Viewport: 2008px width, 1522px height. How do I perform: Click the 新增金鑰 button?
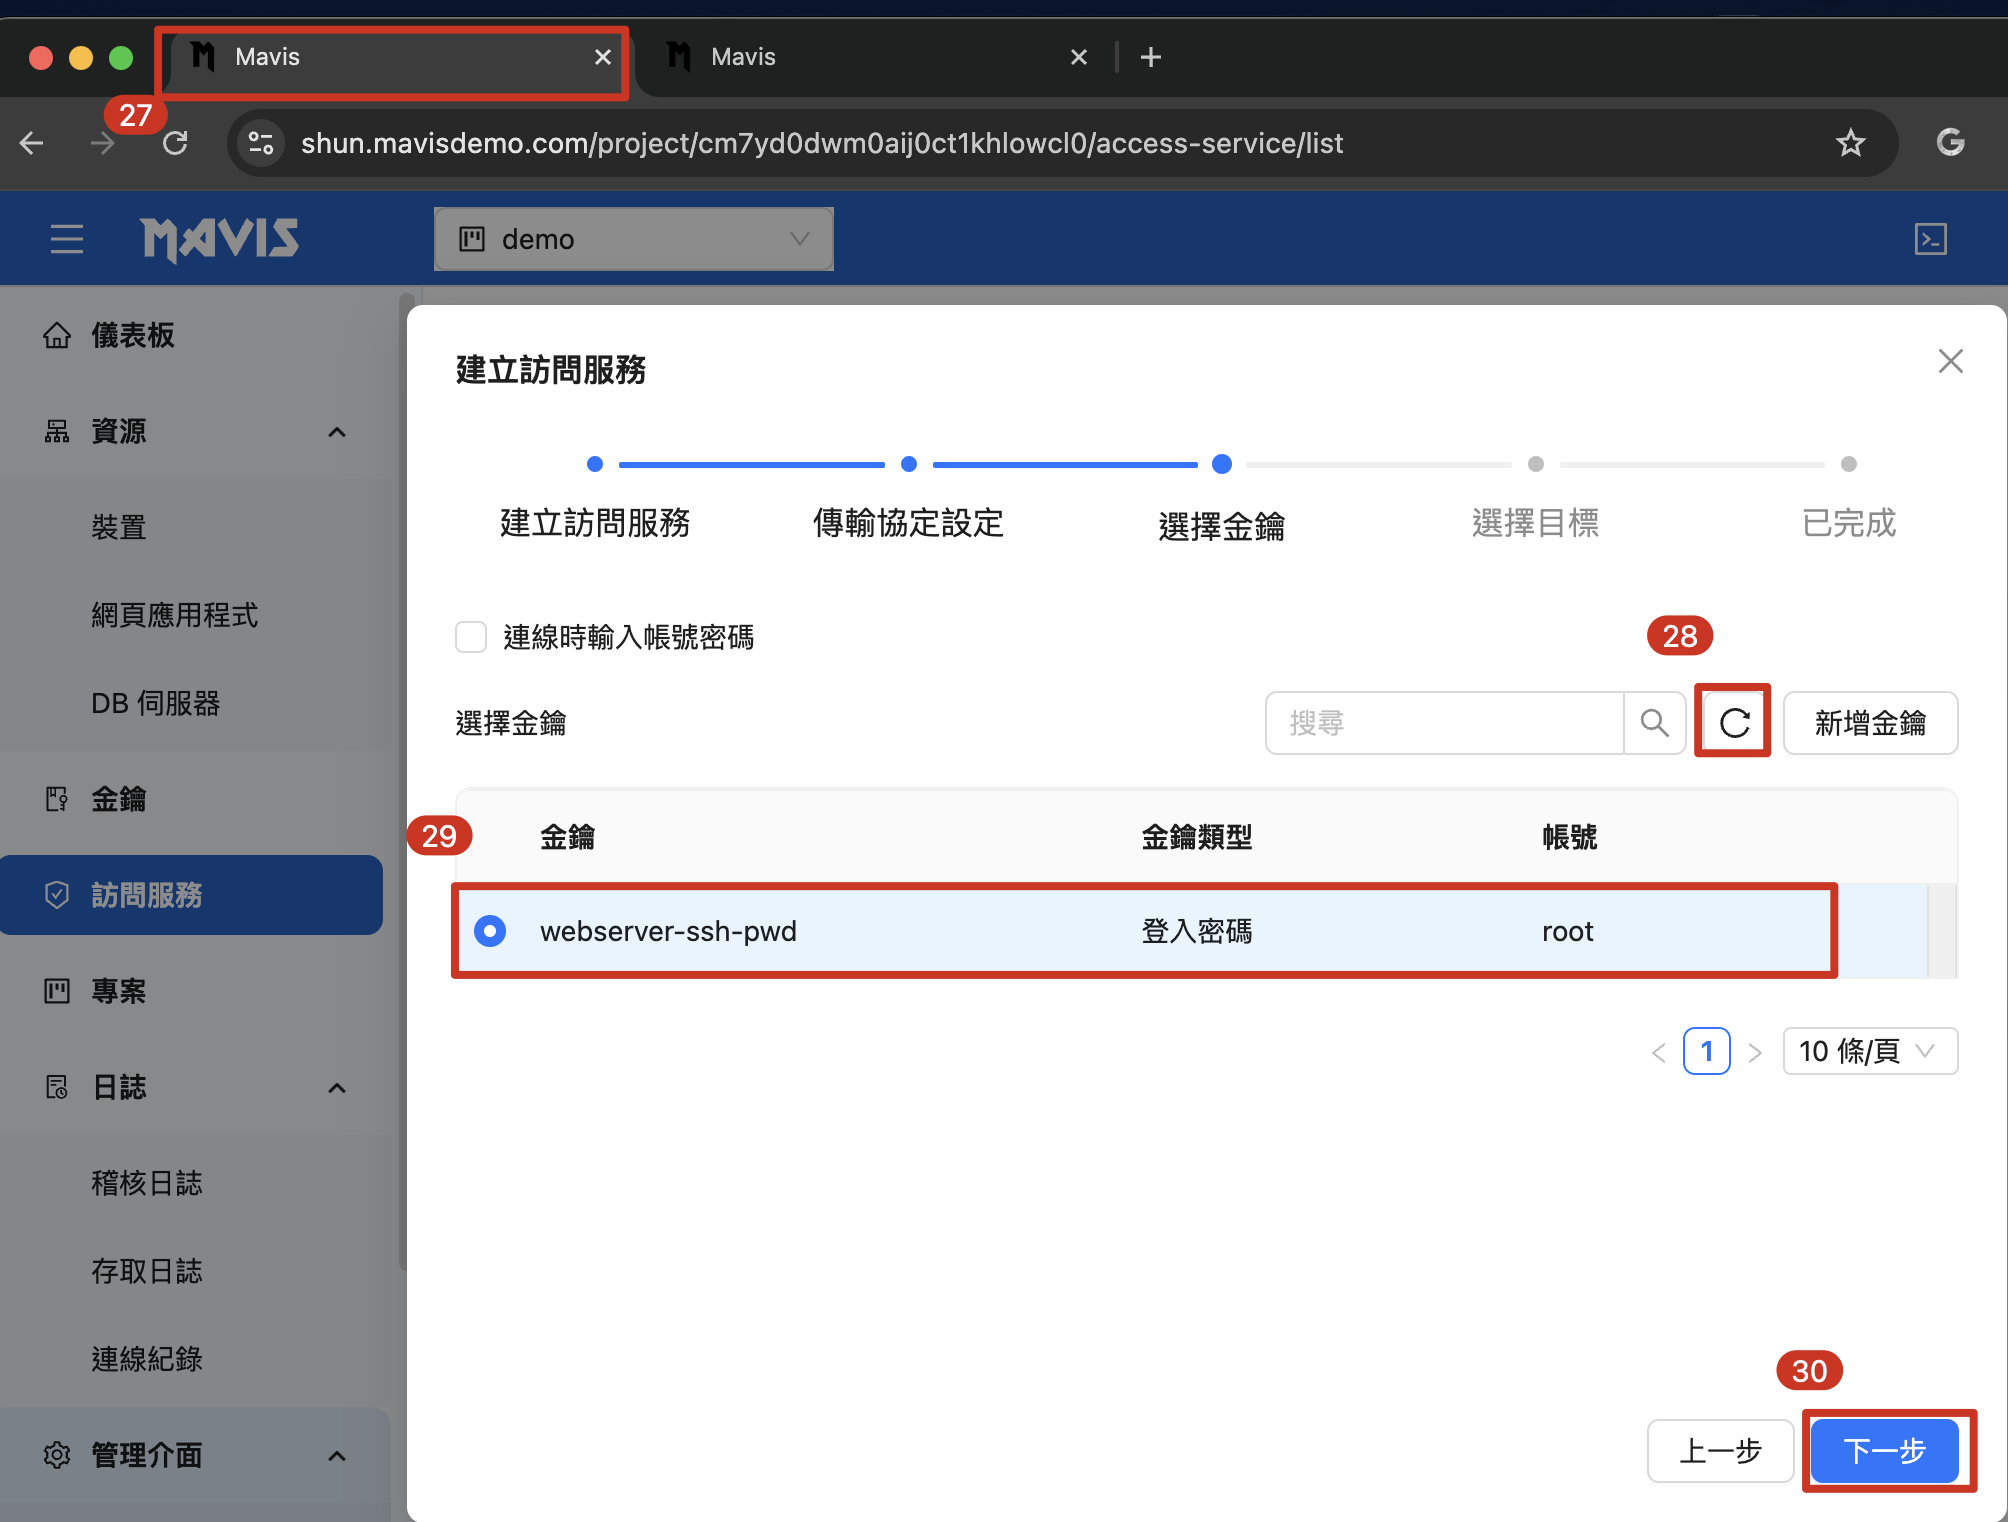click(1869, 722)
